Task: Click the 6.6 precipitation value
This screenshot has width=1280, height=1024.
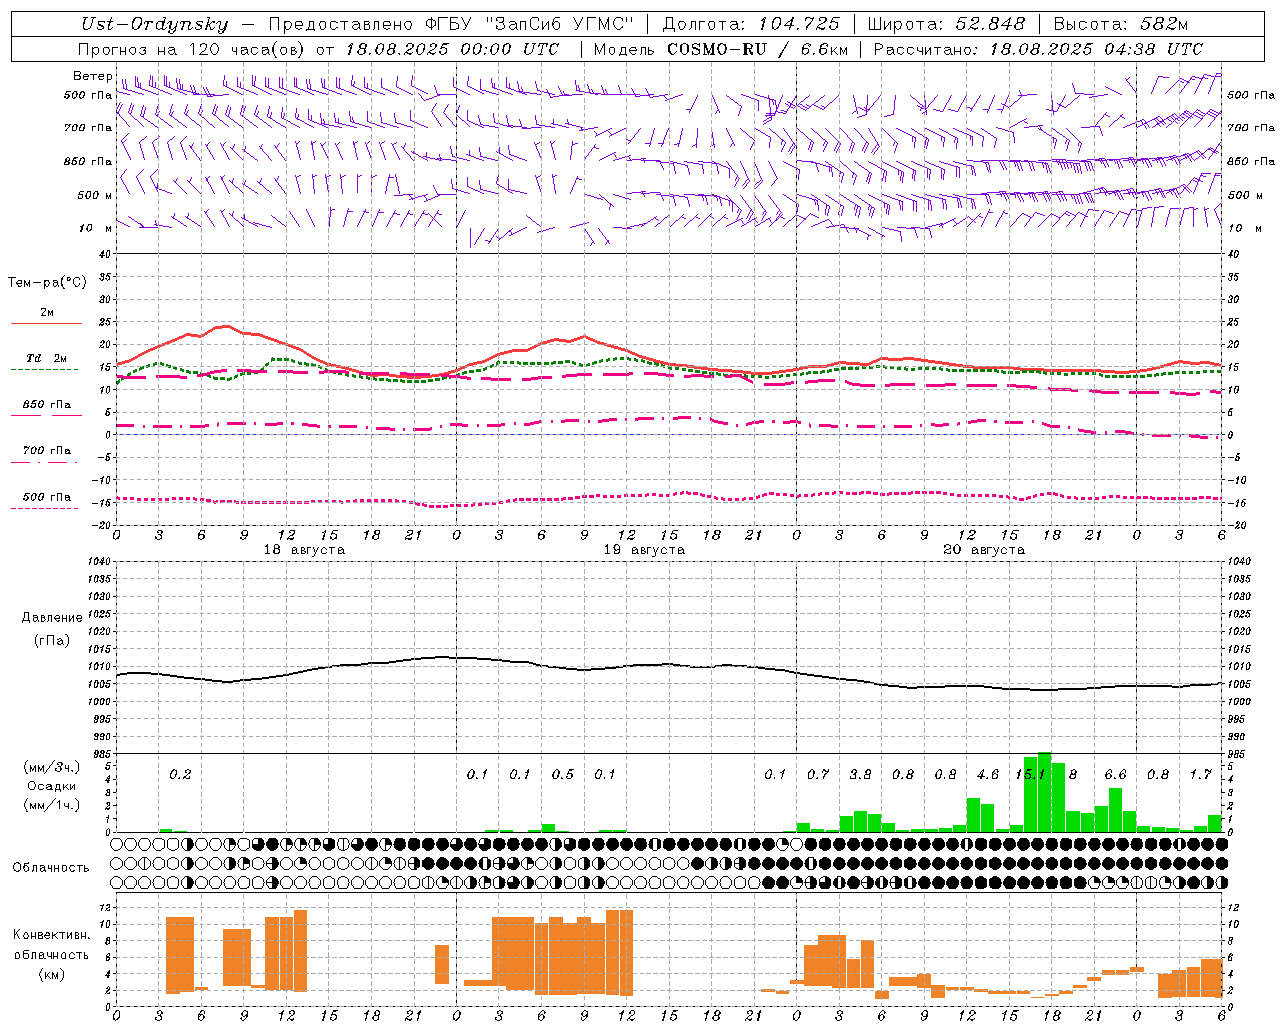Action: click(x=1115, y=775)
